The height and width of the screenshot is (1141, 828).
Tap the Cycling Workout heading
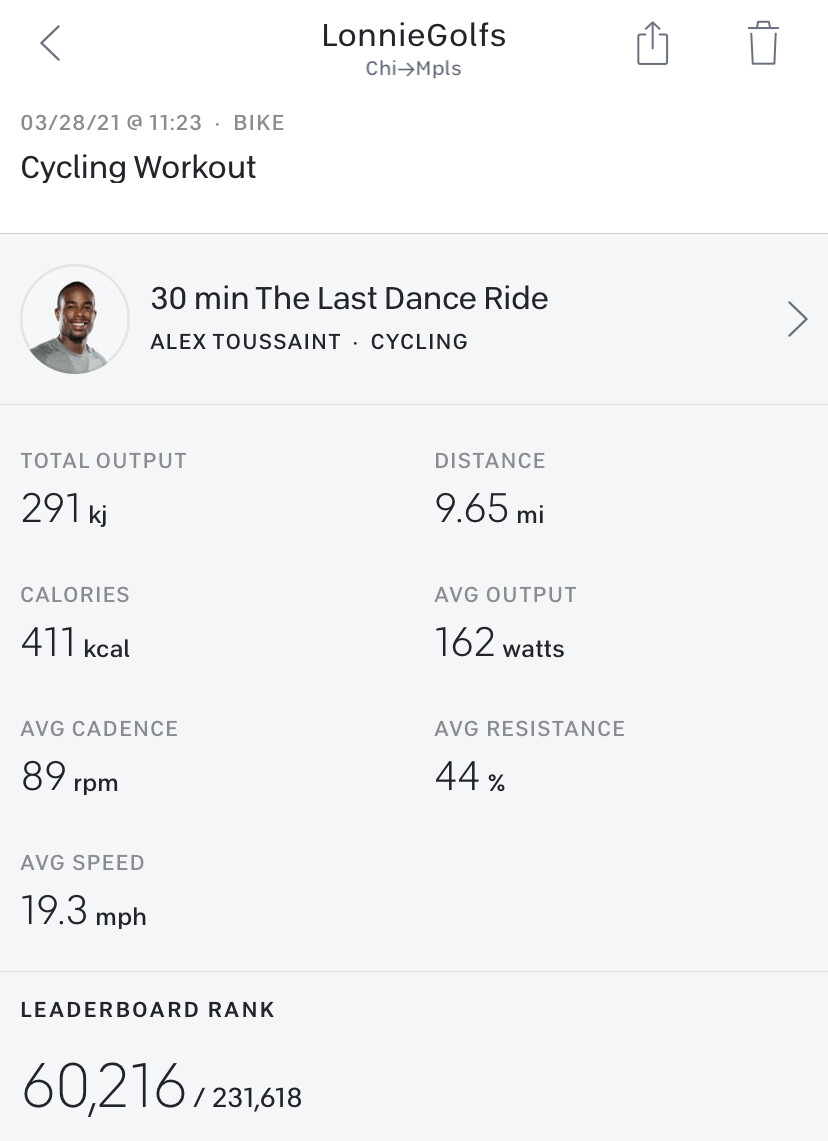(x=138, y=167)
